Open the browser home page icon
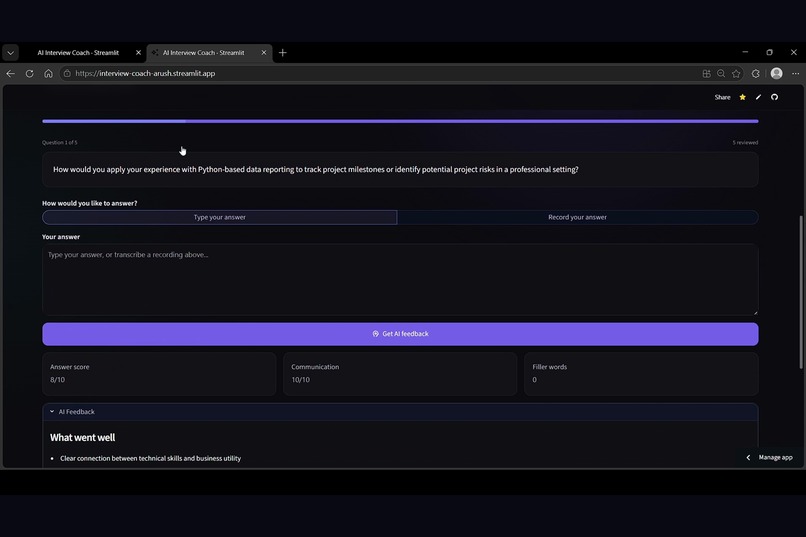The width and height of the screenshot is (806, 537). [48, 73]
